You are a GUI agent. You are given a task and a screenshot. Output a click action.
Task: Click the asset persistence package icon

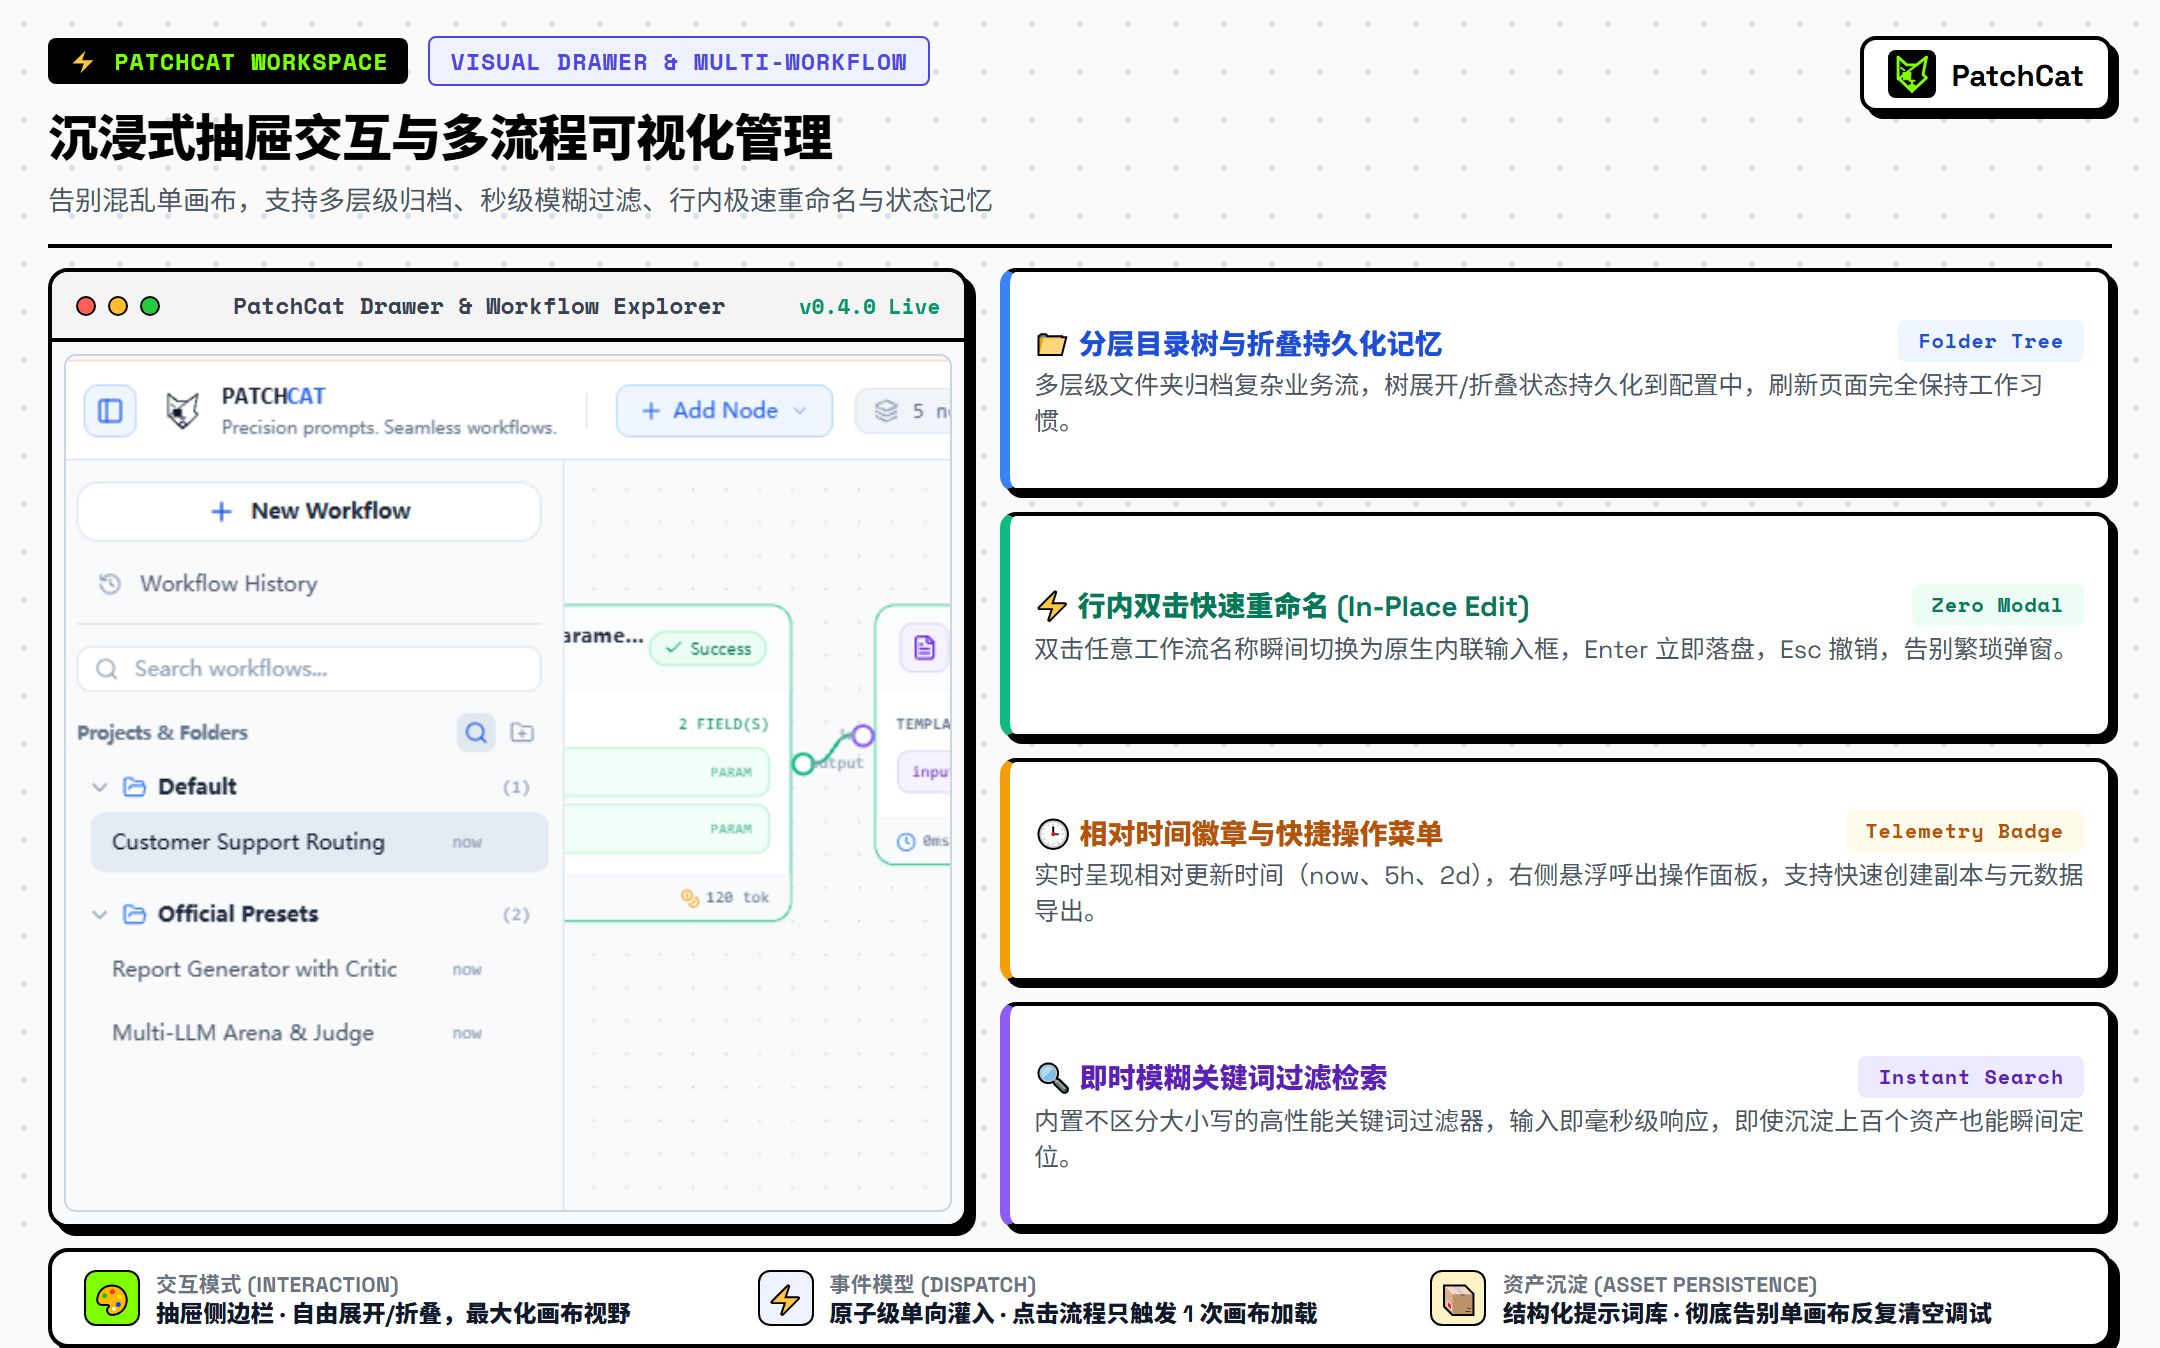1458,1299
